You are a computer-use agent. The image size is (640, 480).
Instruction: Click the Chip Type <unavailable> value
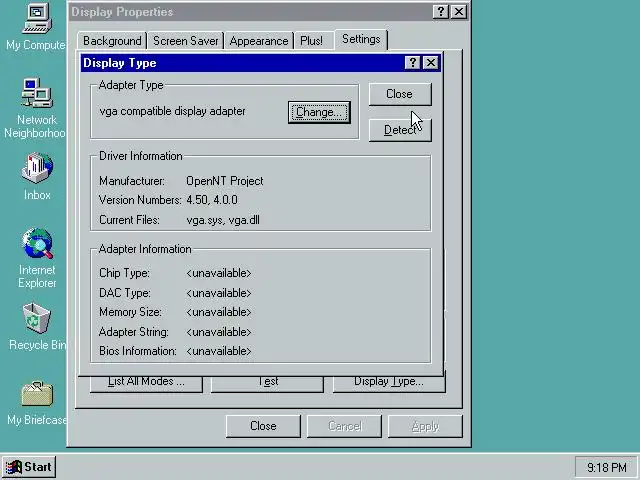(219, 273)
